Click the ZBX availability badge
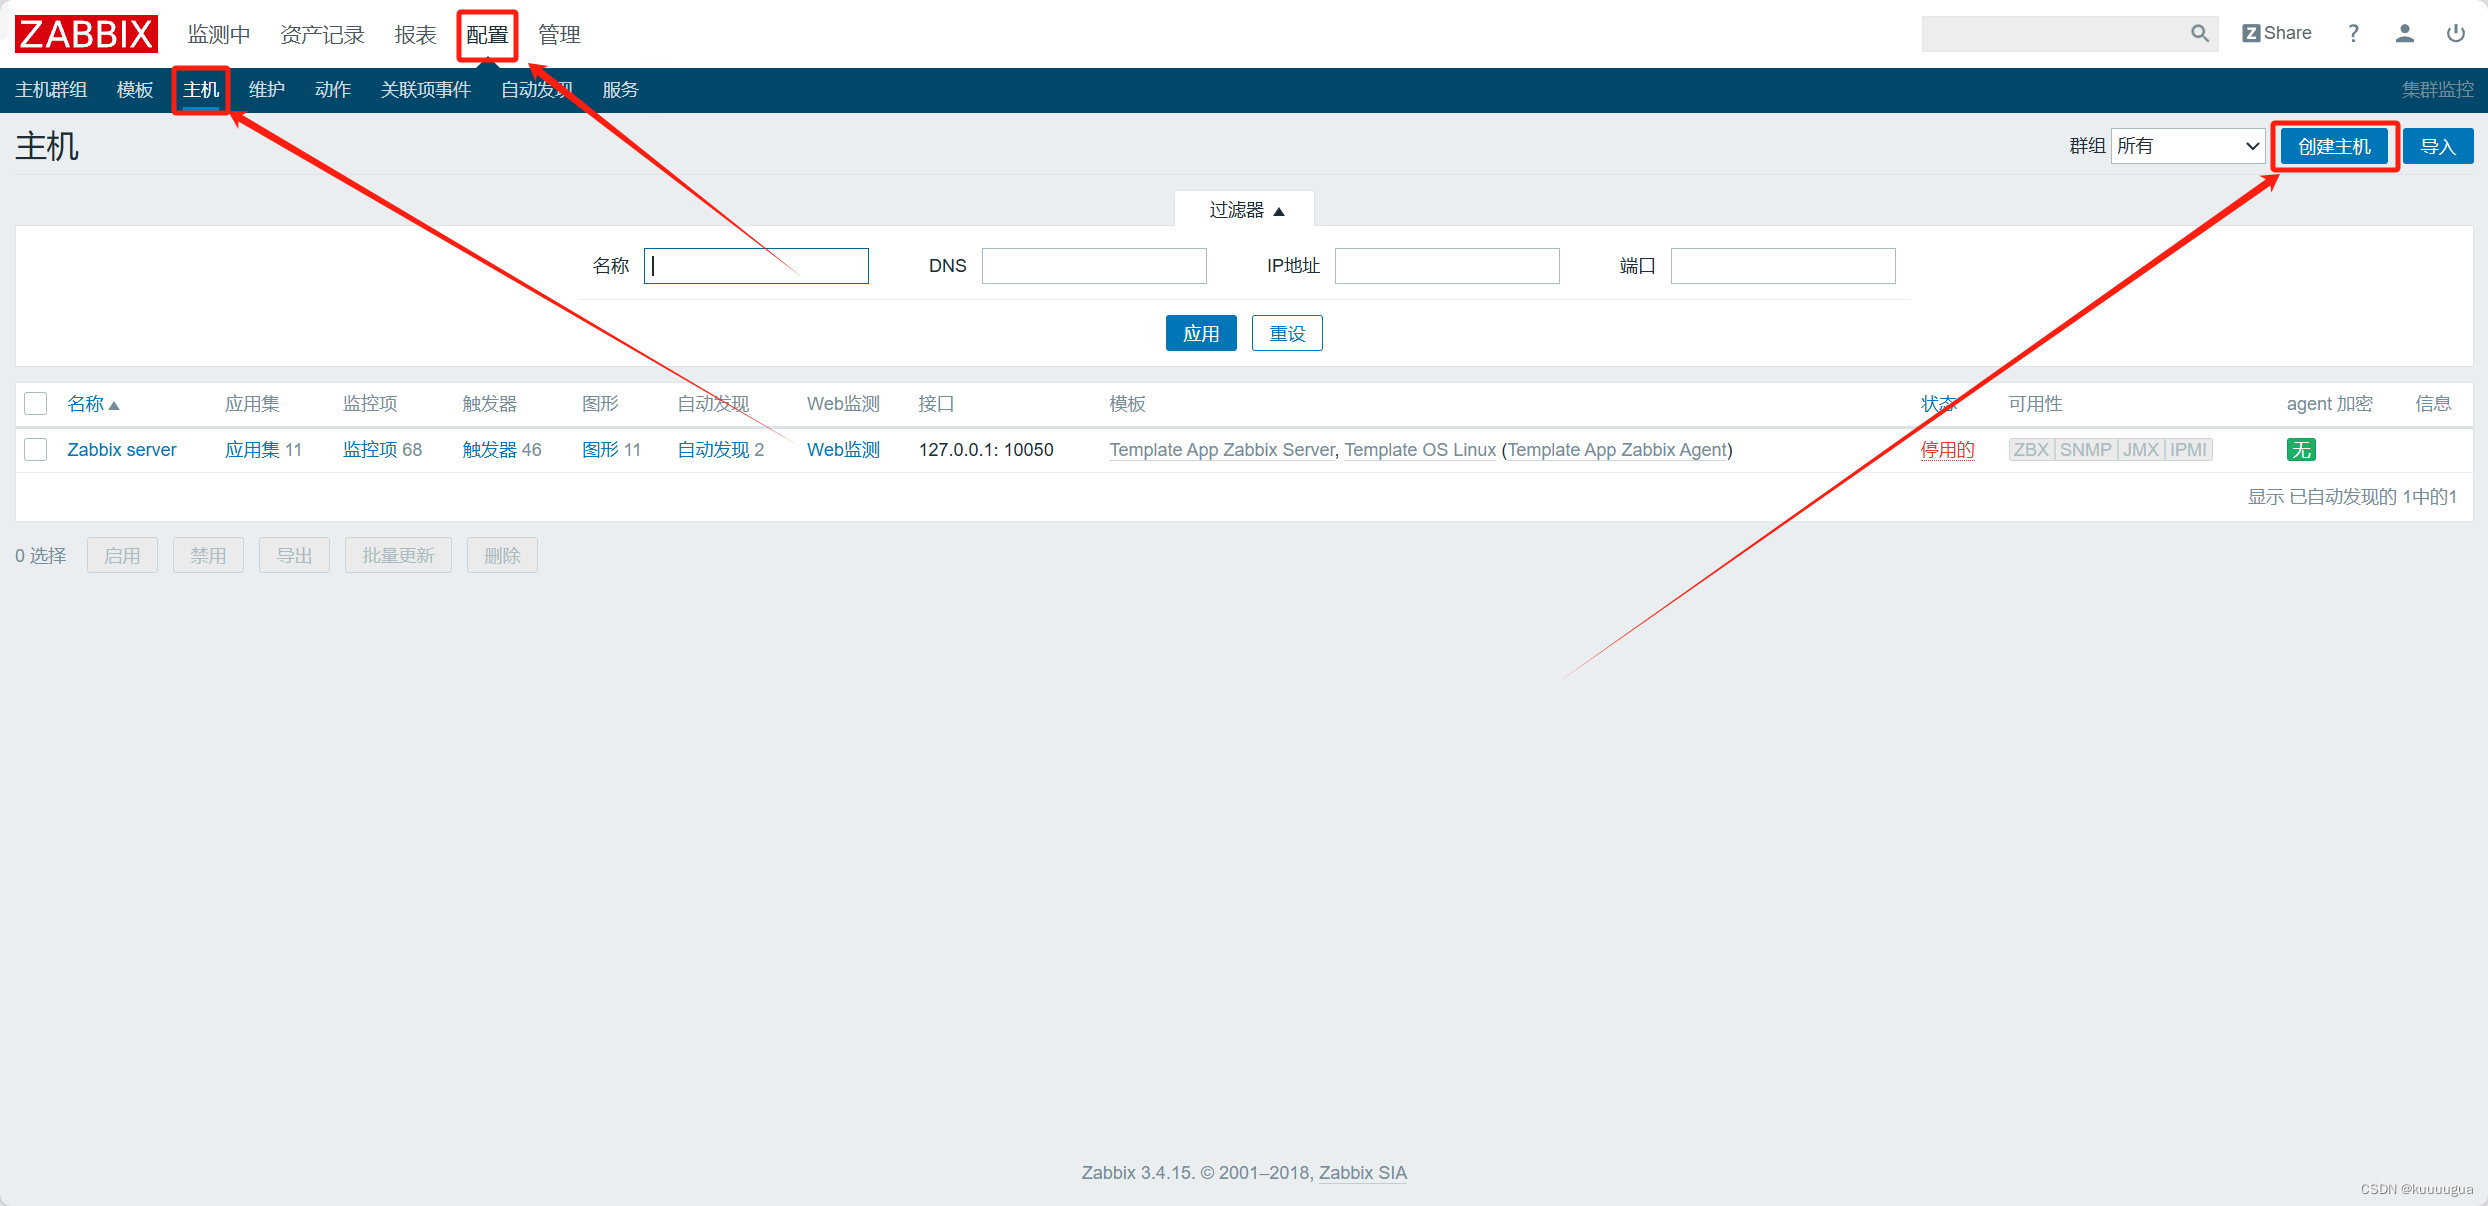 2031,450
